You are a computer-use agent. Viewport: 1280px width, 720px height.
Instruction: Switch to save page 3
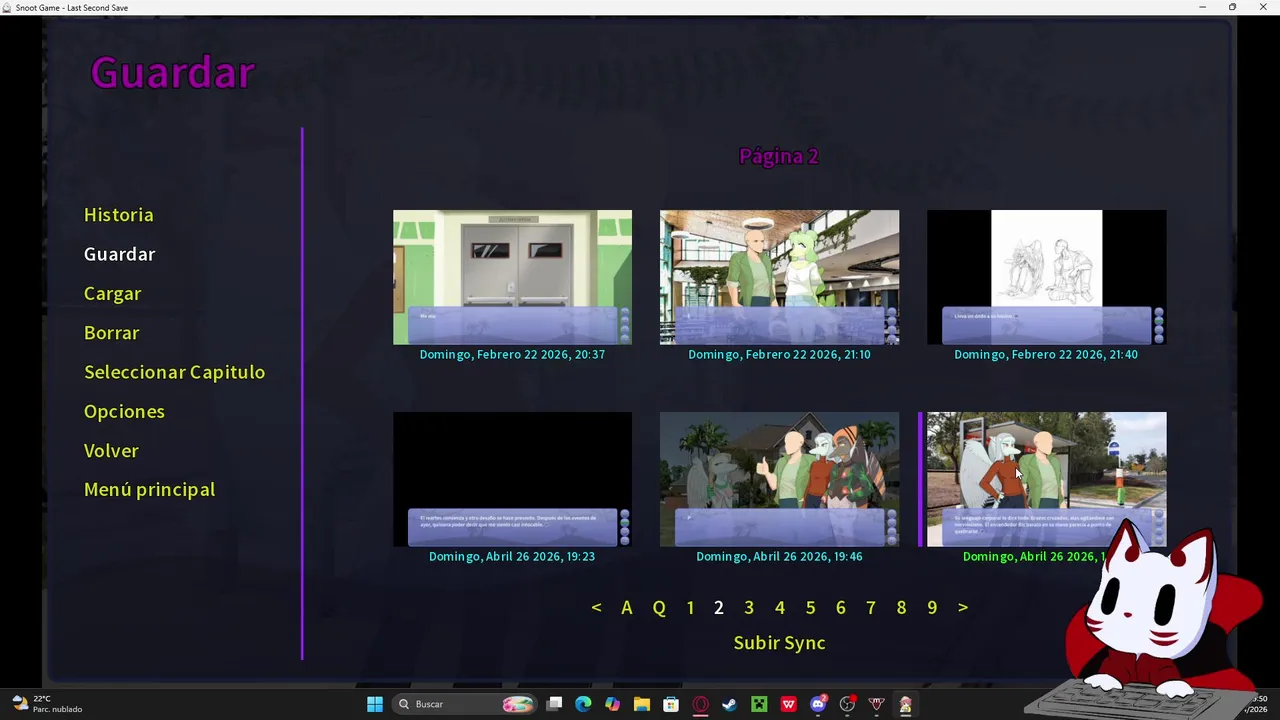[x=749, y=608]
